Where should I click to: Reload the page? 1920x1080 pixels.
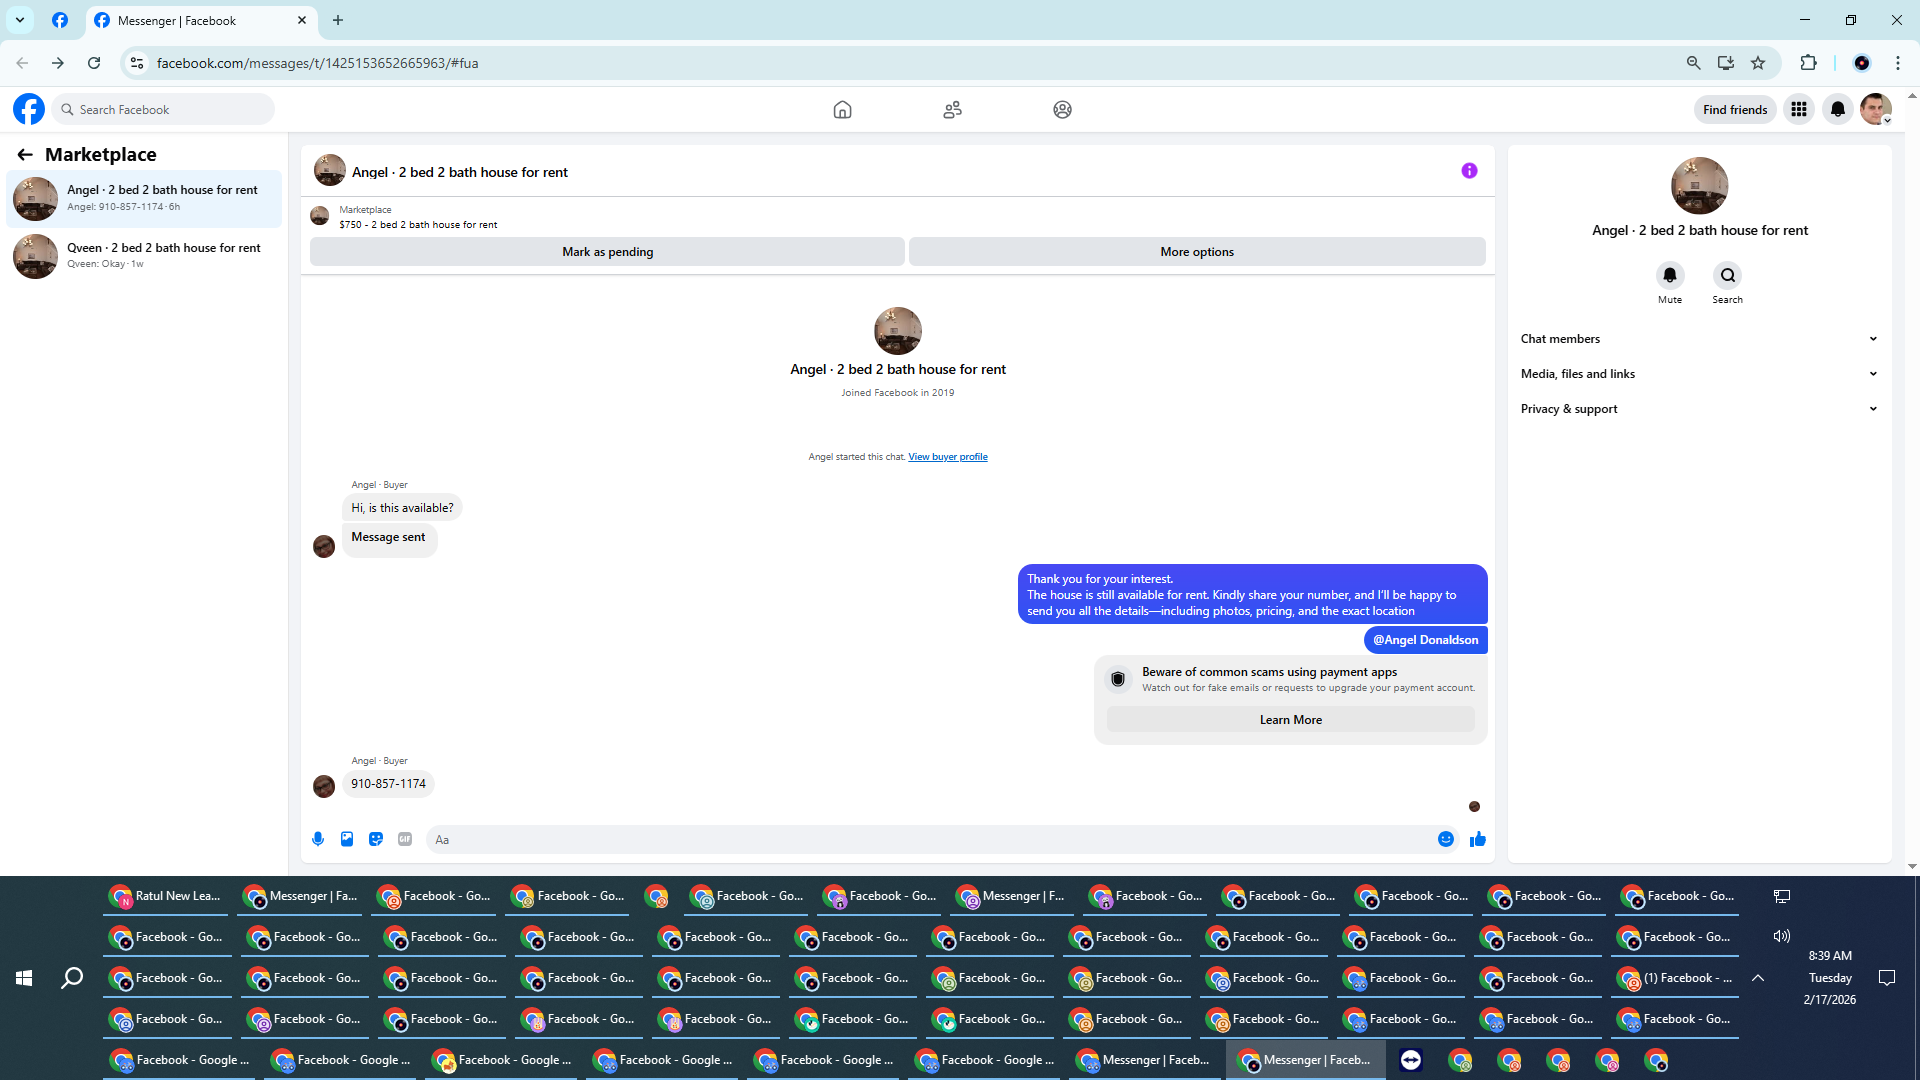pyautogui.click(x=94, y=63)
